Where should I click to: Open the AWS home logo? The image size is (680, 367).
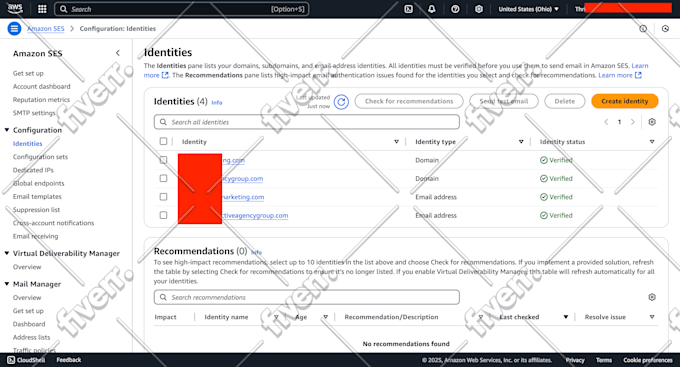(x=15, y=9)
